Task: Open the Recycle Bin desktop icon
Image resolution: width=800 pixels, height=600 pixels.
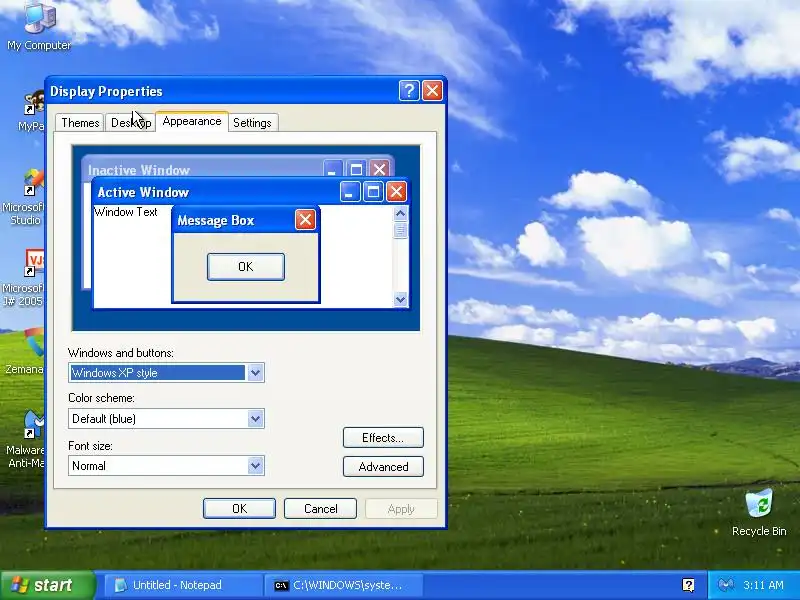Action: pyautogui.click(x=759, y=513)
